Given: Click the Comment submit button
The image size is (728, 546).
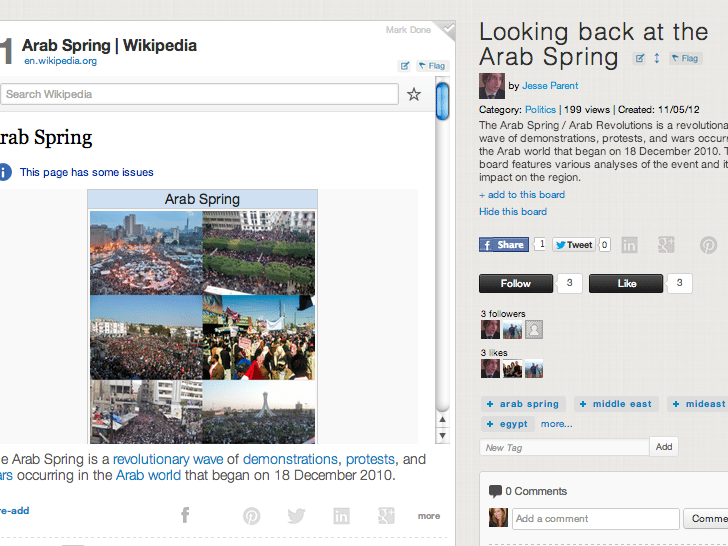Looking at the screenshot, I should tap(706, 519).
